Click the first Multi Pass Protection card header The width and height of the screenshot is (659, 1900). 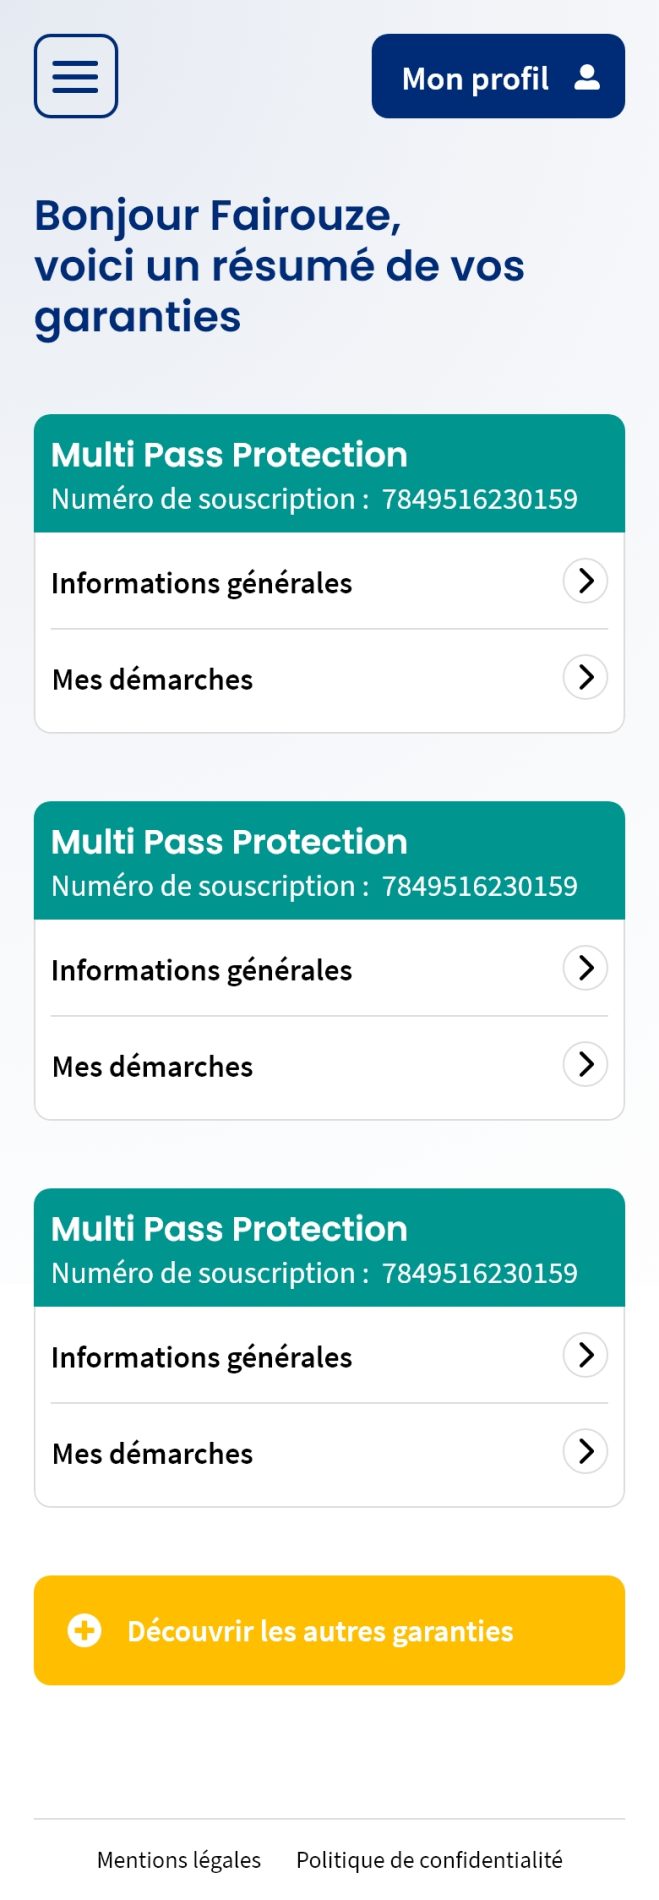[x=329, y=474]
